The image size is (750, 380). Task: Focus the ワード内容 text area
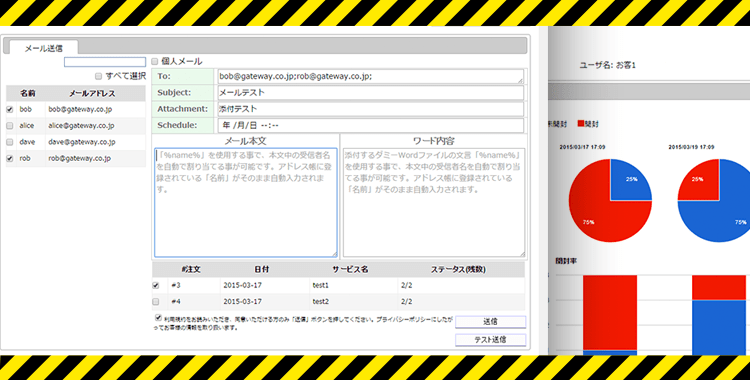[434, 202]
